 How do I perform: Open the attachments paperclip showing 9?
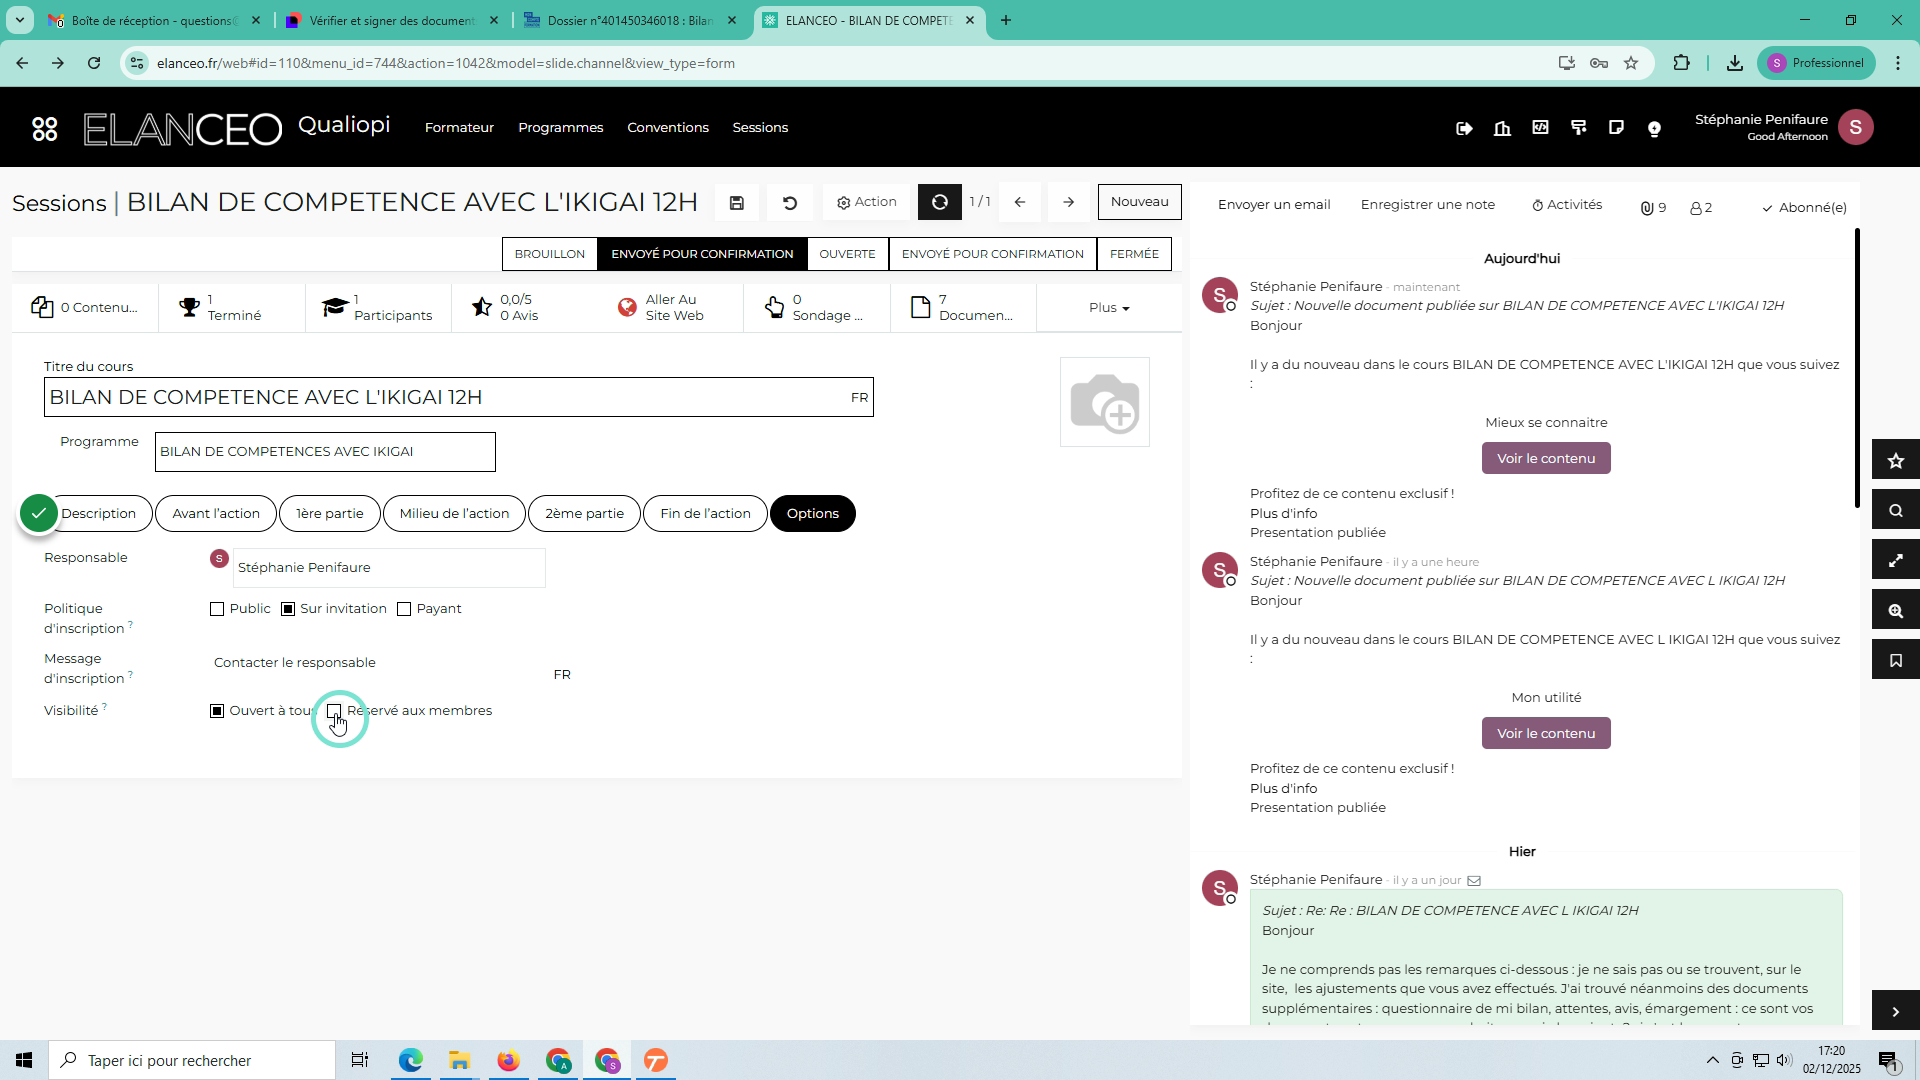1653,208
